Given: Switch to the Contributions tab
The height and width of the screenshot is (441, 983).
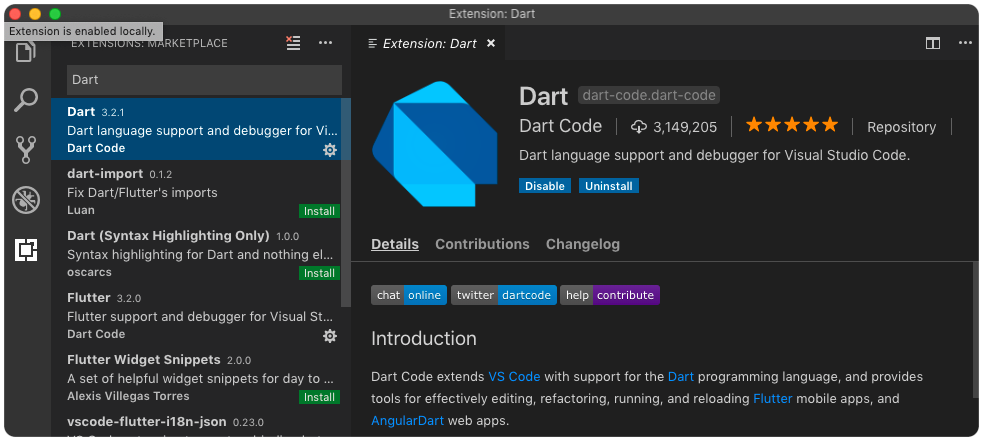Looking at the screenshot, I should tap(482, 244).
